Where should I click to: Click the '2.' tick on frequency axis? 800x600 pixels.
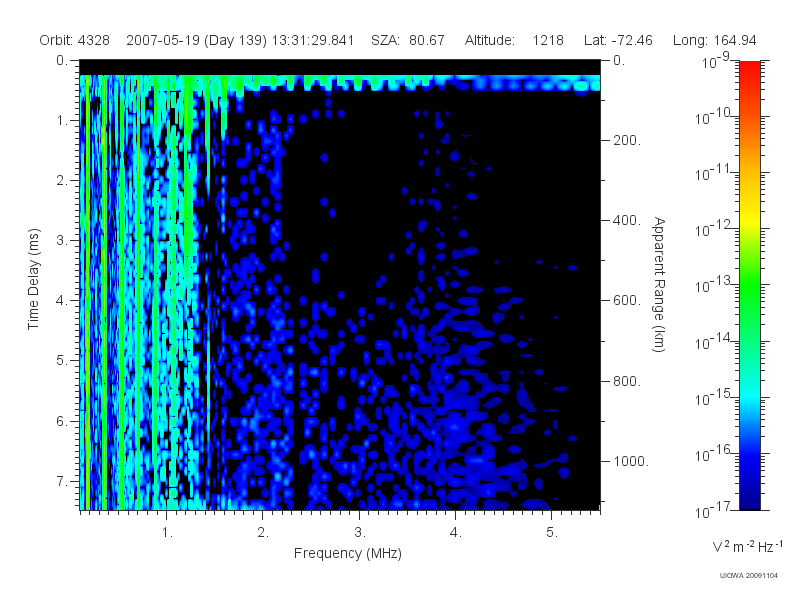[x=263, y=533]
